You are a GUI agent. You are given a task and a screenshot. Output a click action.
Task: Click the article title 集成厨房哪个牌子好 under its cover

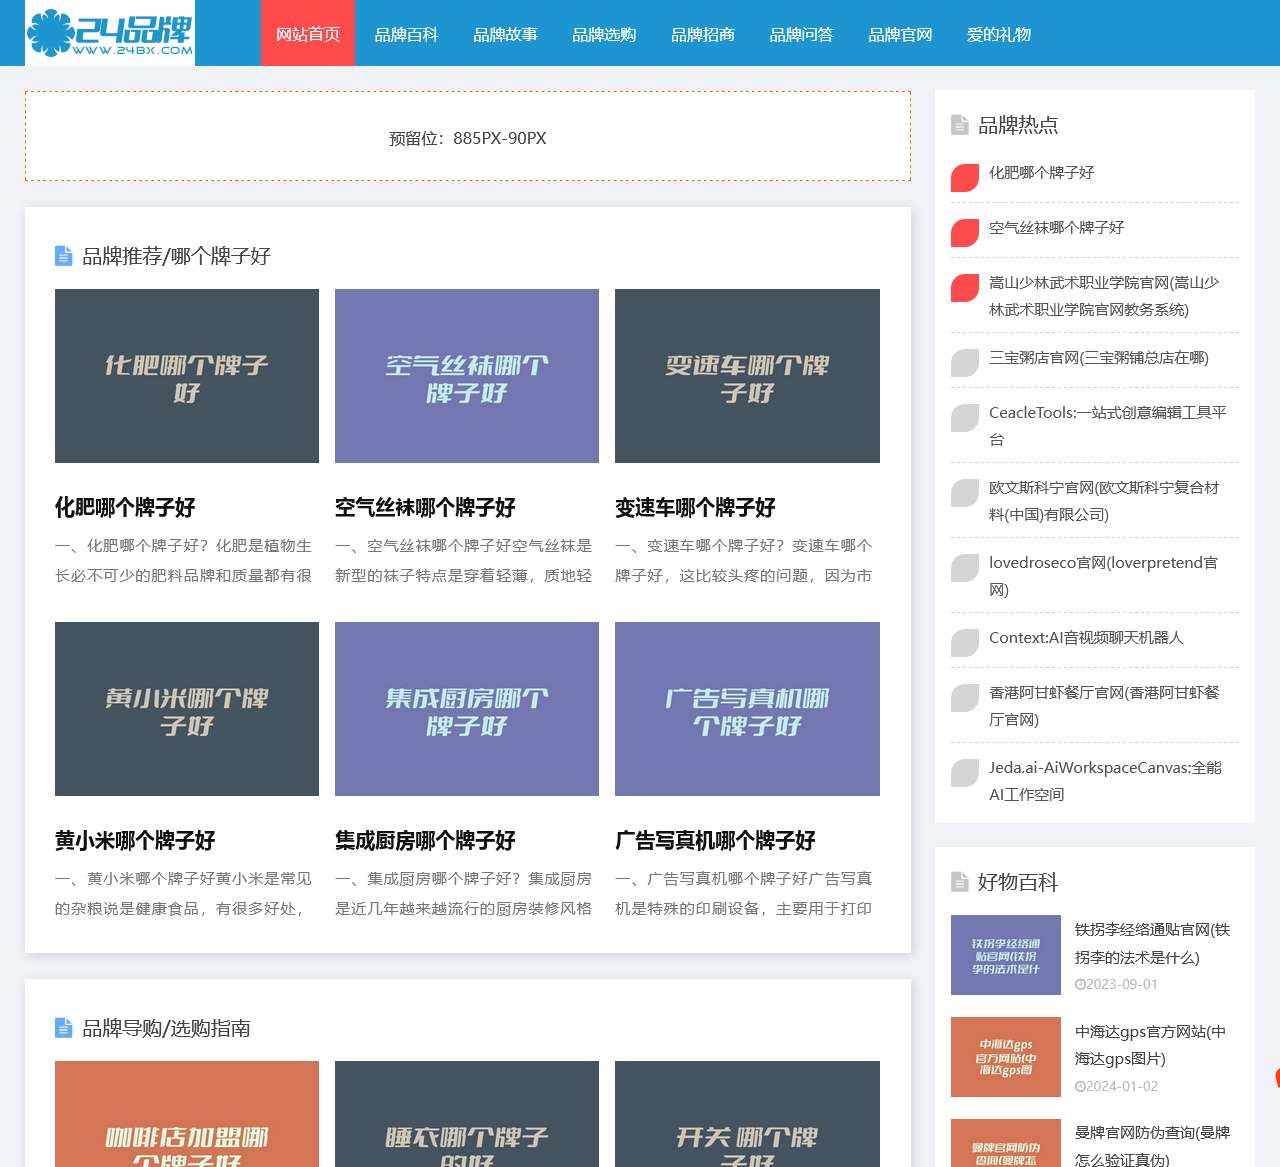click(425, 840)
